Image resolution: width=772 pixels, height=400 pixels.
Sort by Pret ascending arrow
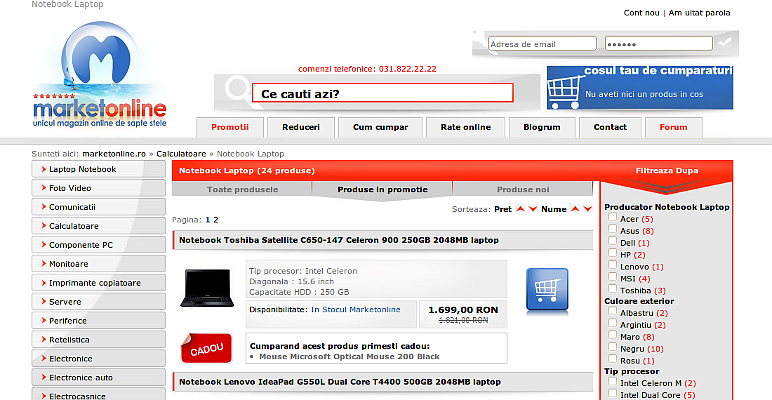520,209
